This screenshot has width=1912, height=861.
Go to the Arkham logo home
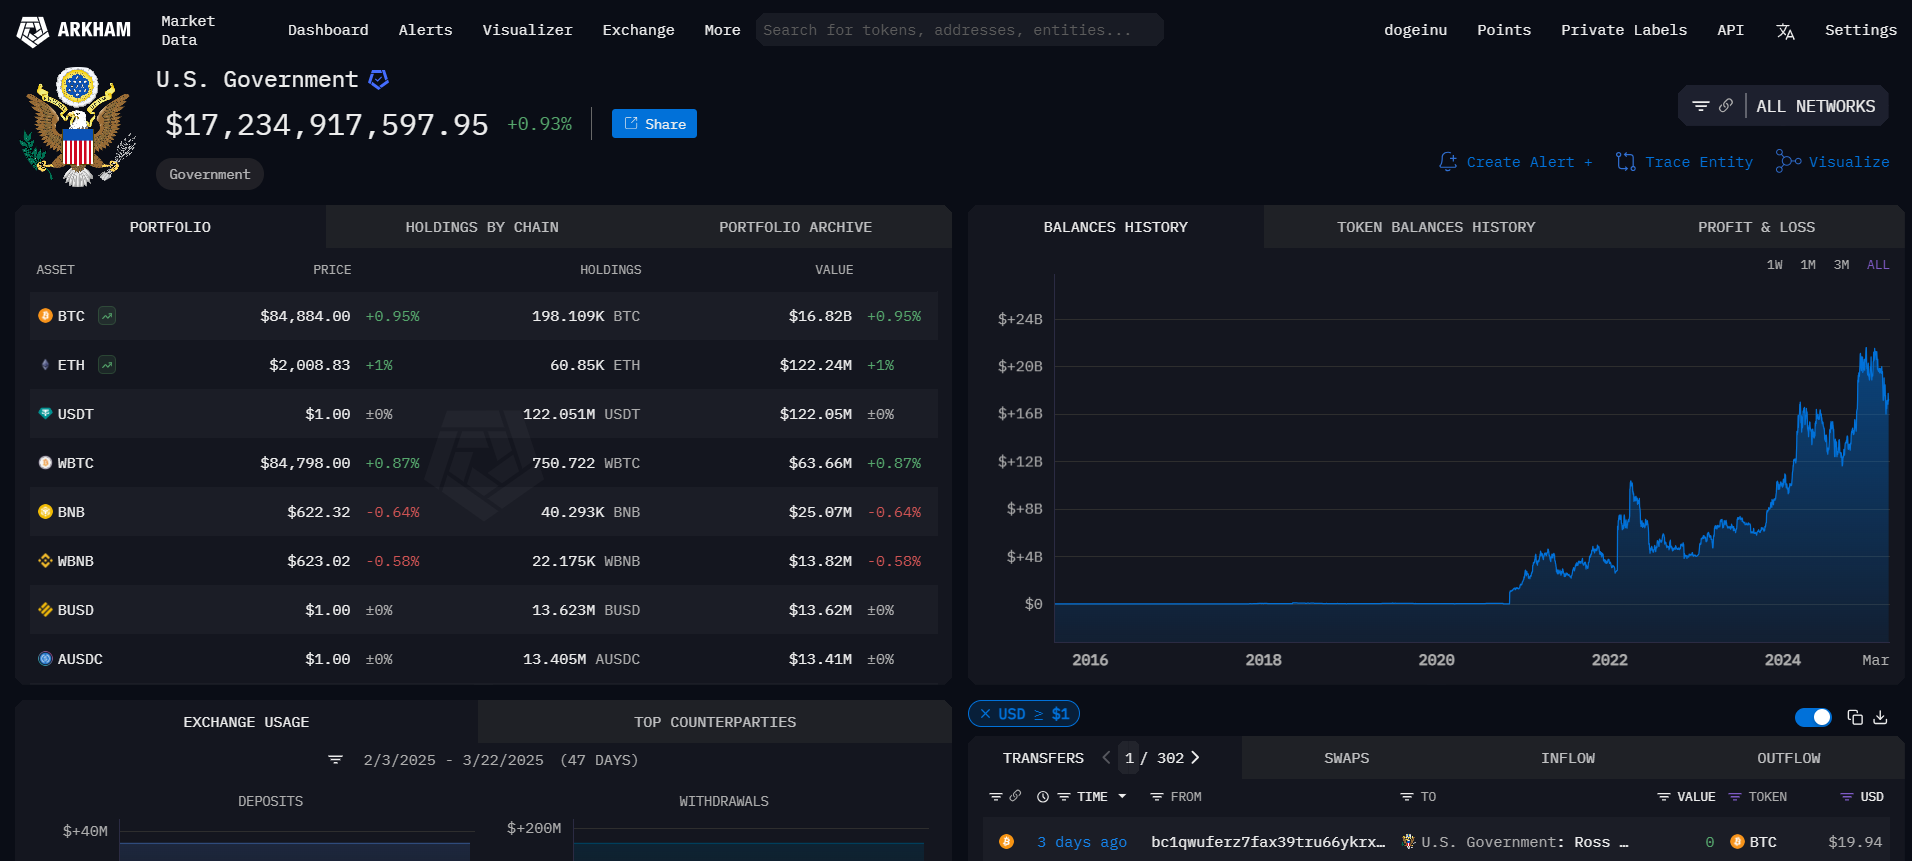pos(74,31)
